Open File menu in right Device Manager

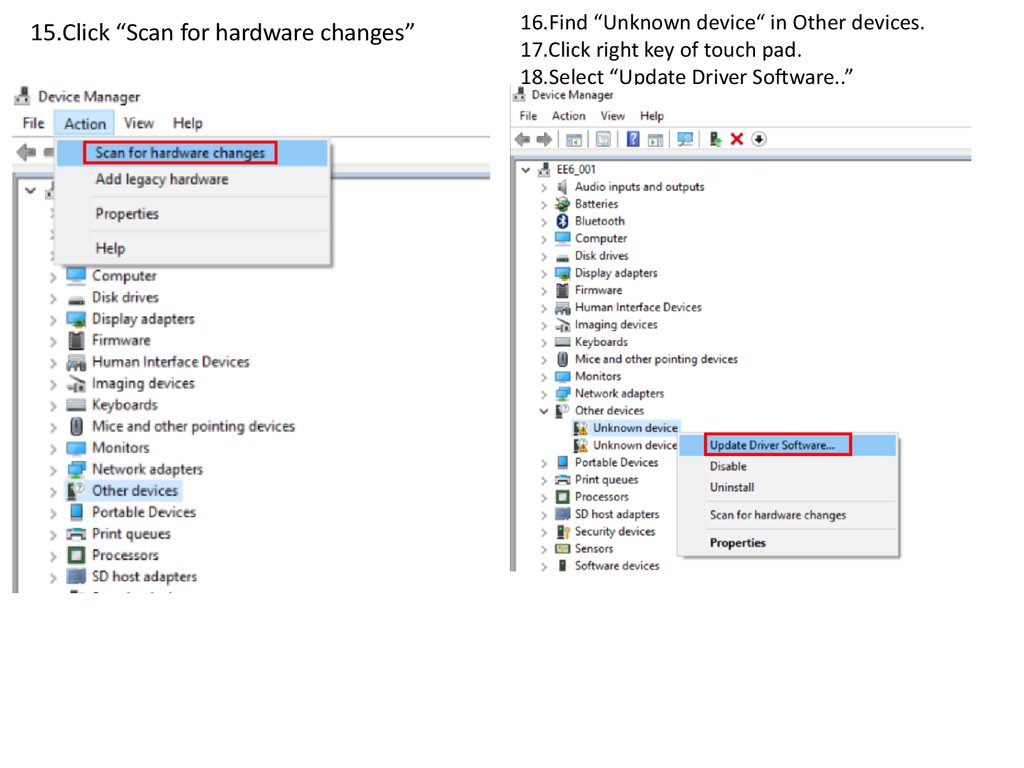pos(528,116)
